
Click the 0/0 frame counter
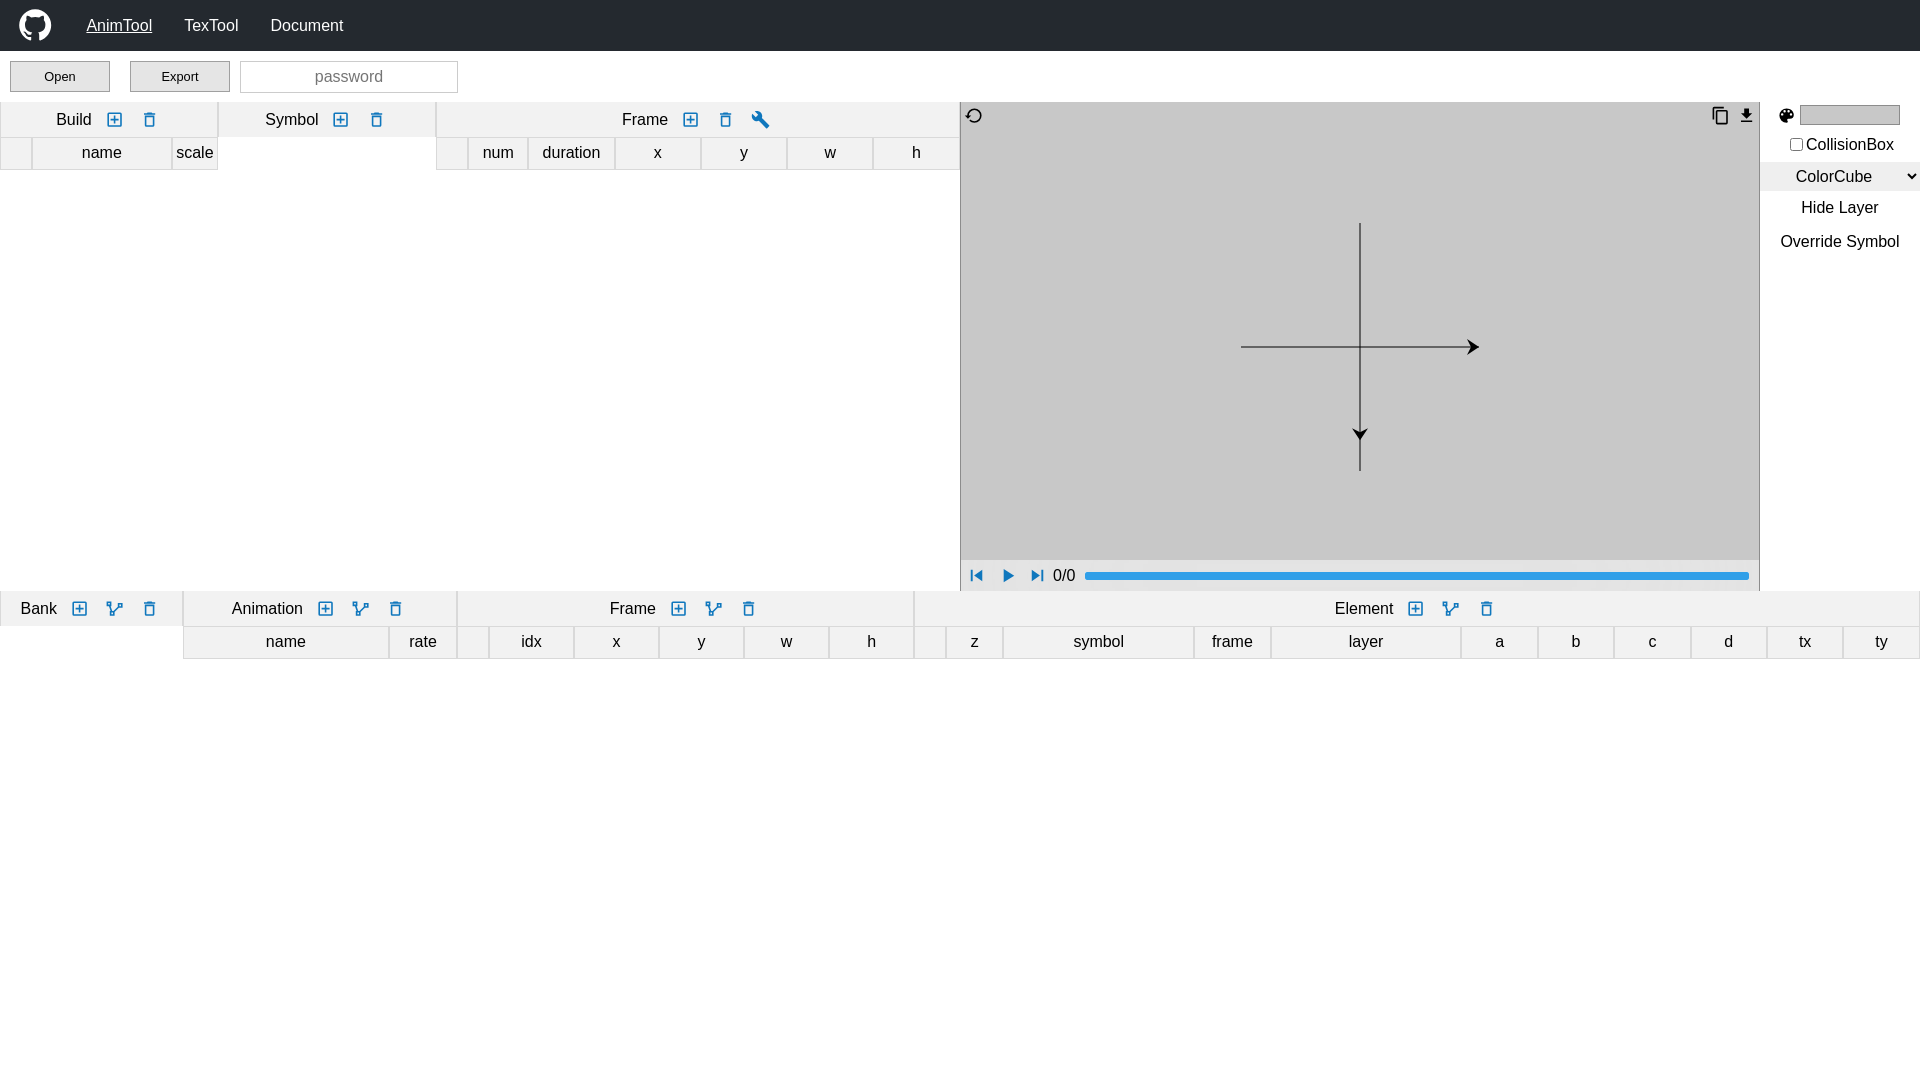point(1064,576)
